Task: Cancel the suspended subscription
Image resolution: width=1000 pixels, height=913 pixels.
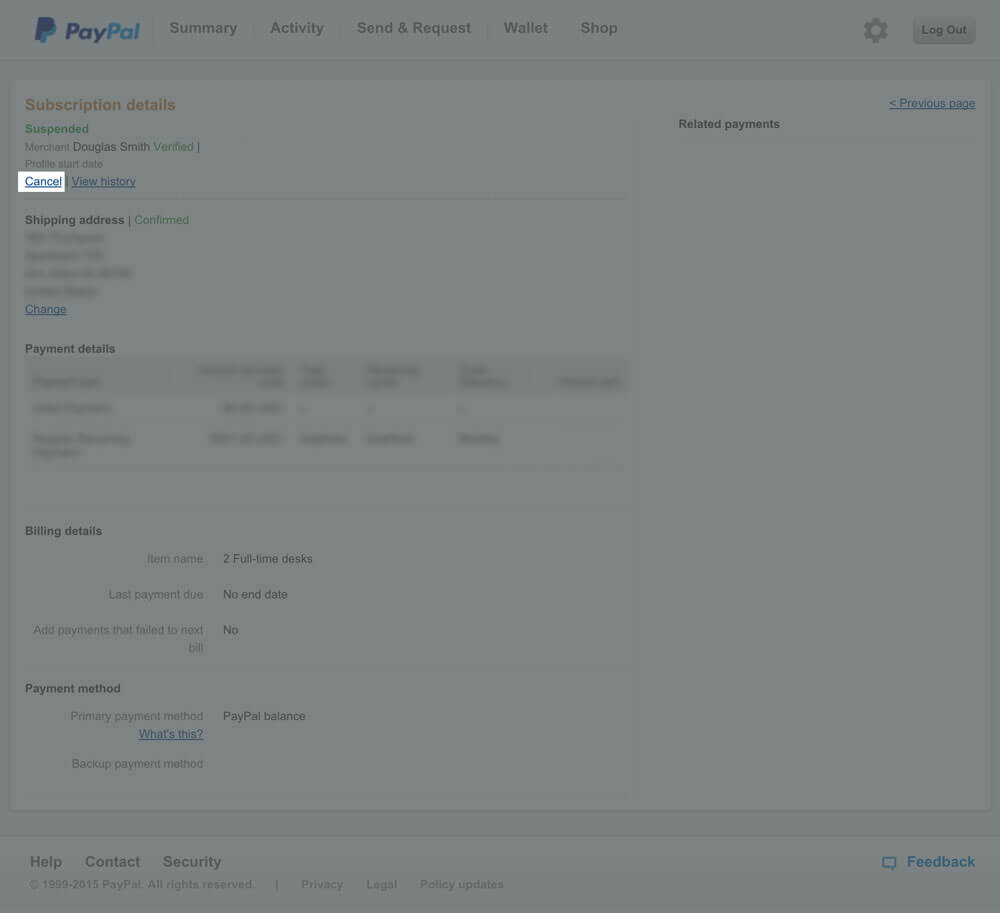Action: (x=43, y=182)
